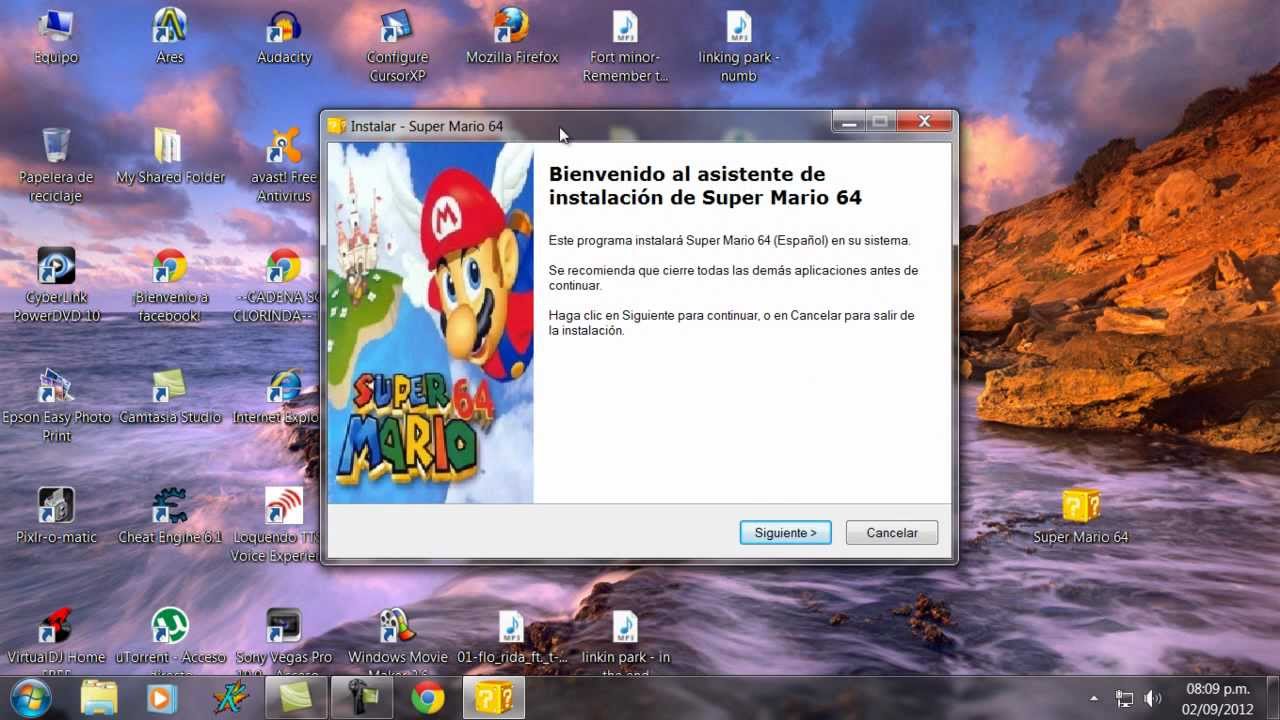Select the Super Mario 64 desktop icon
The width and height of the screenshot is (1280, 720).
pos(1080,517)
